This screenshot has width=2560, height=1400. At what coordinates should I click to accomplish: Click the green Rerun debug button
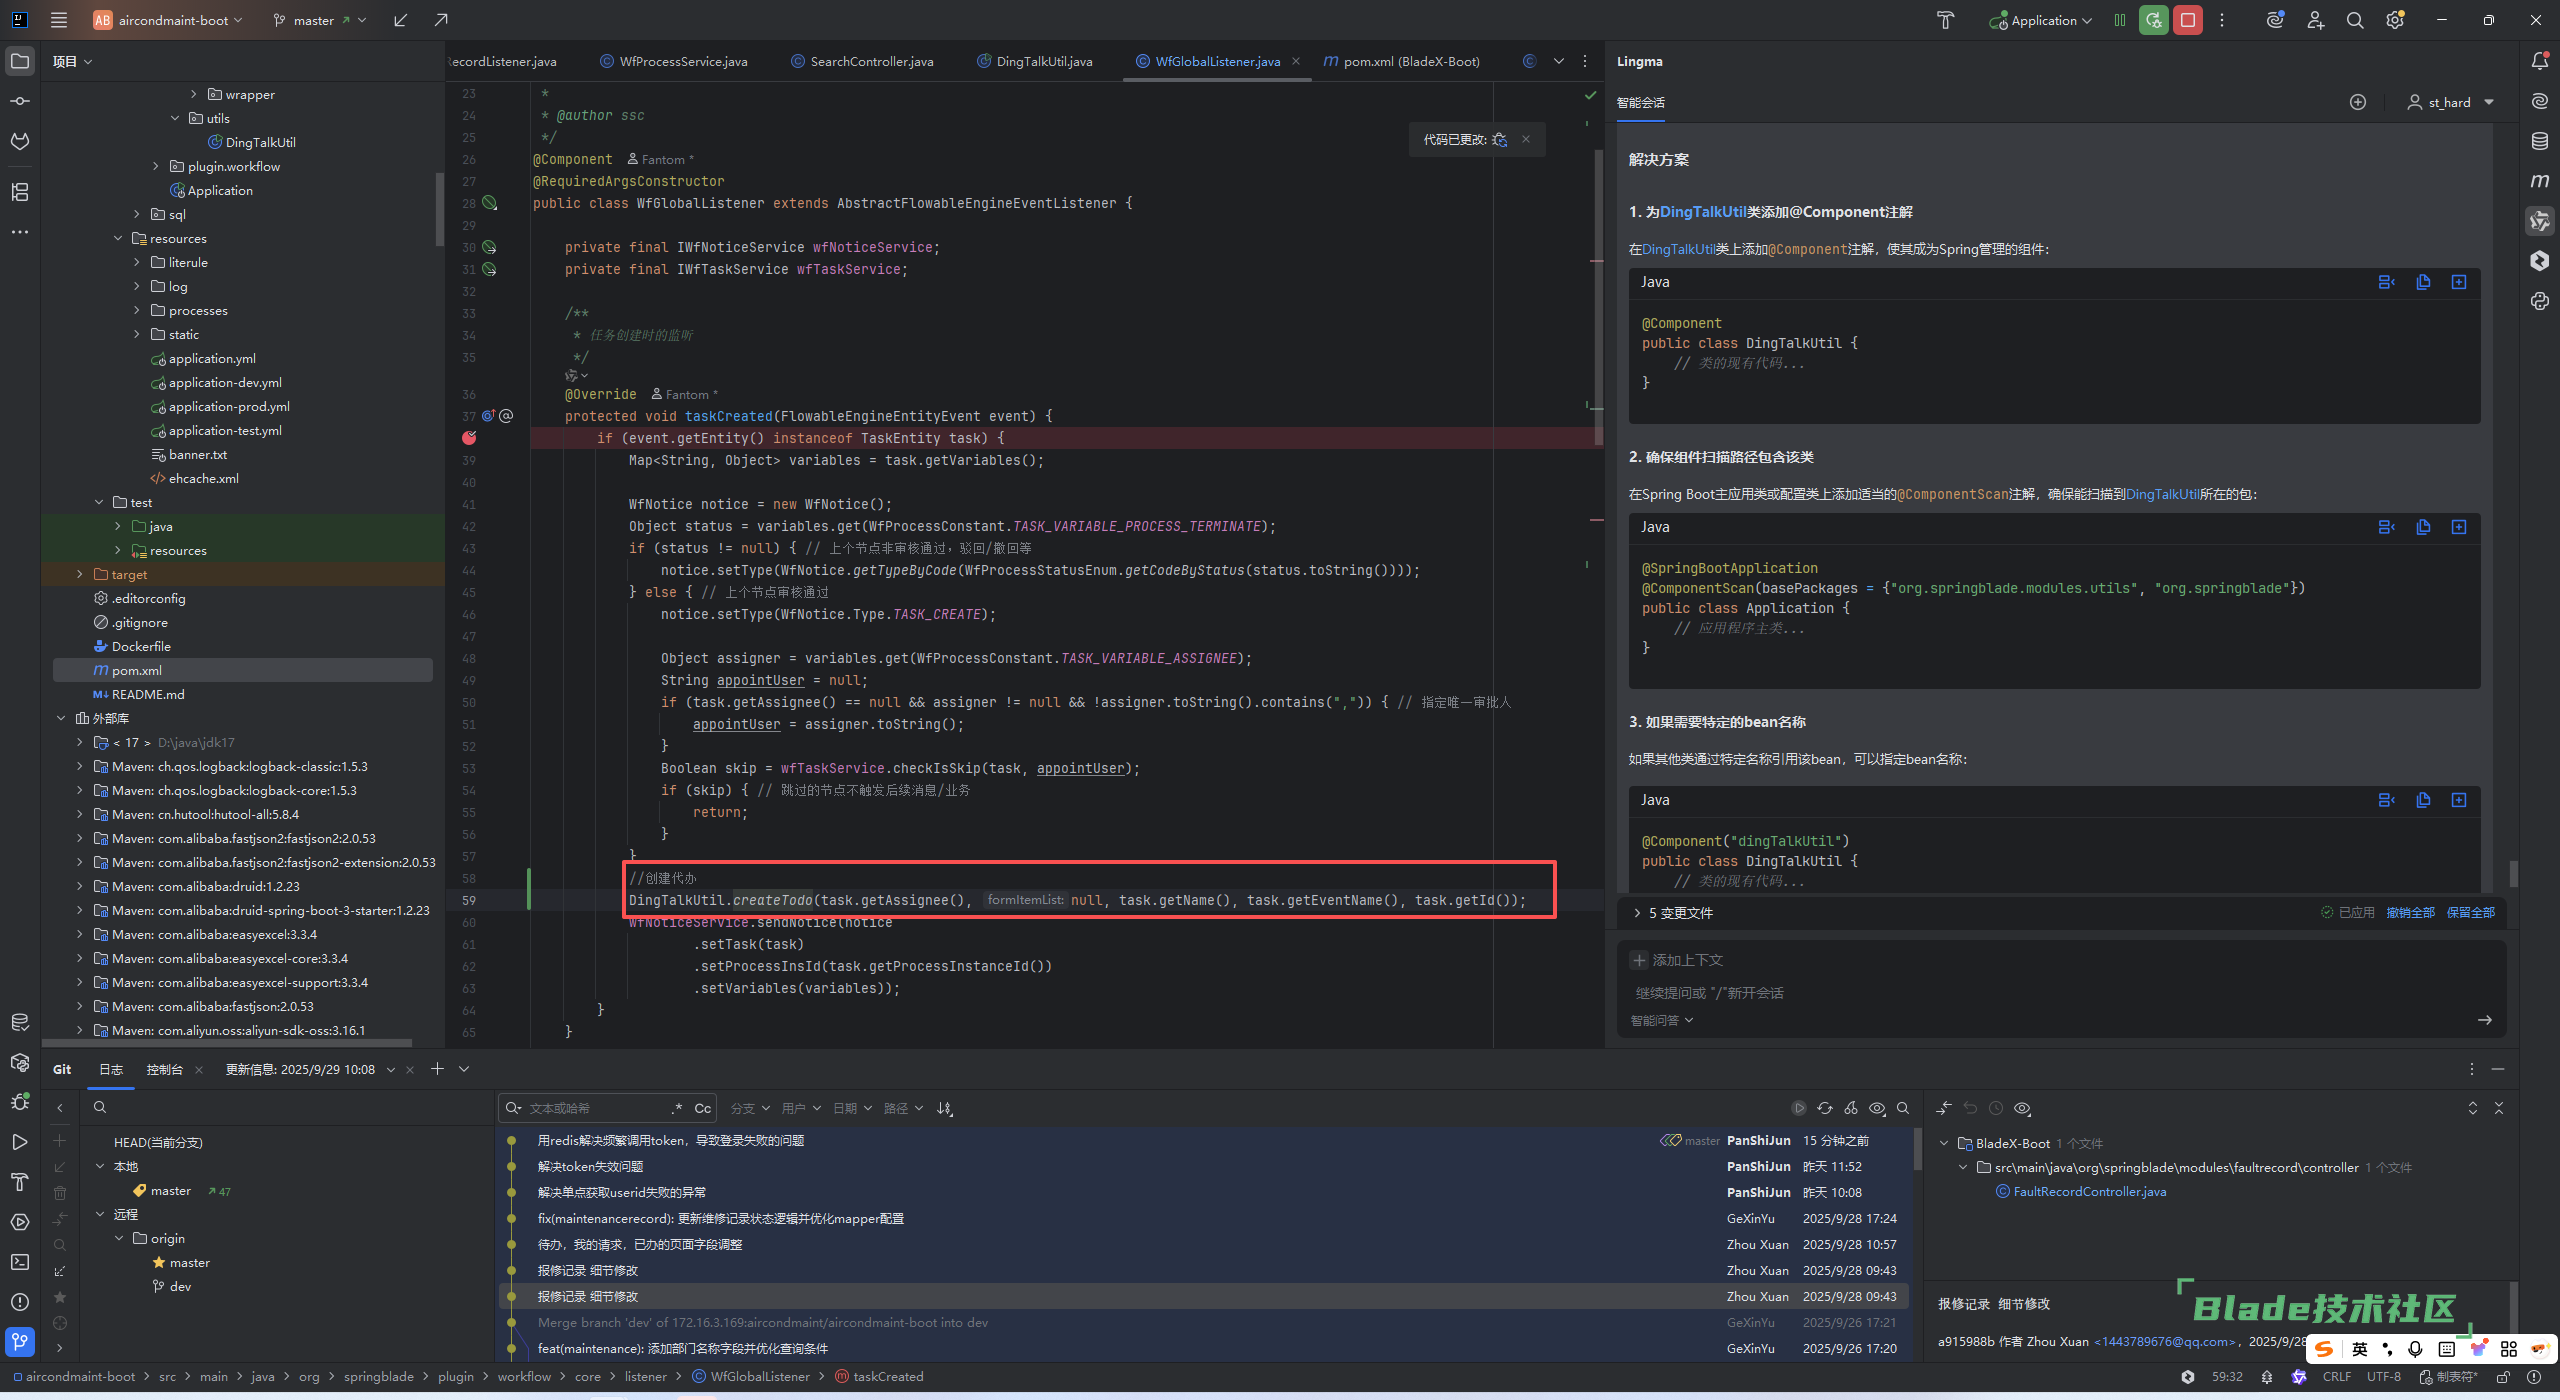point(2153,20)
